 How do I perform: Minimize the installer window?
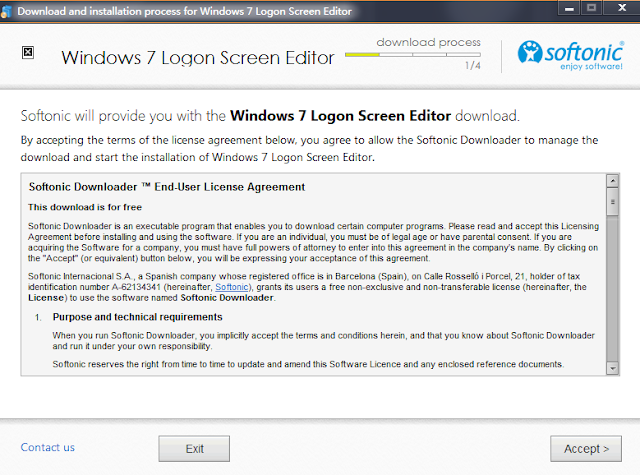(x=569, y=8)
